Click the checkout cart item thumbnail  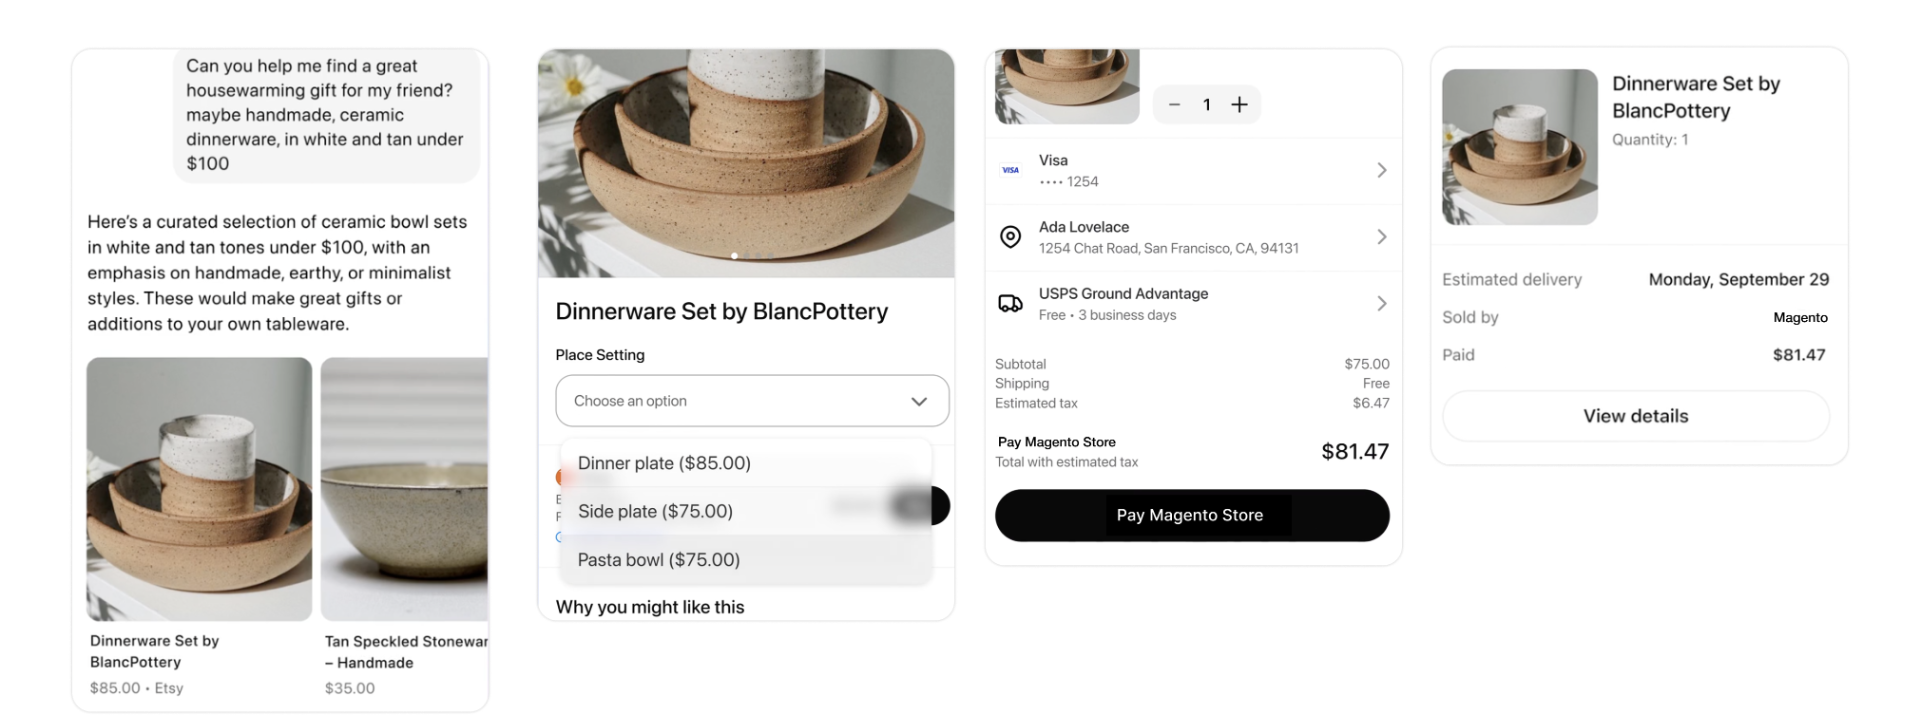(x=1067, y=86)
